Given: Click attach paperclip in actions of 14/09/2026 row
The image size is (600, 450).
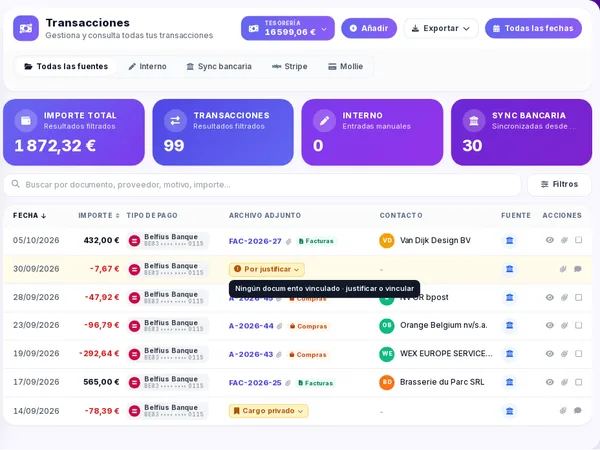Looking at the screenshot, I should coord(563,411).
